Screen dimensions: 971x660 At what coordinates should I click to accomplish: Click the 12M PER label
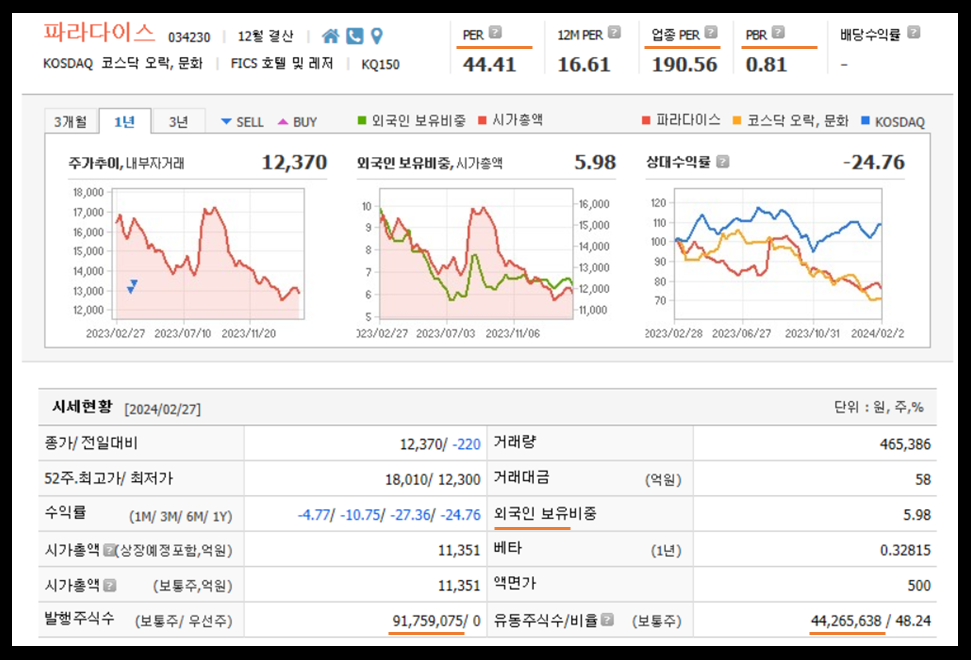pyautogui.click(x=580, y=35)
